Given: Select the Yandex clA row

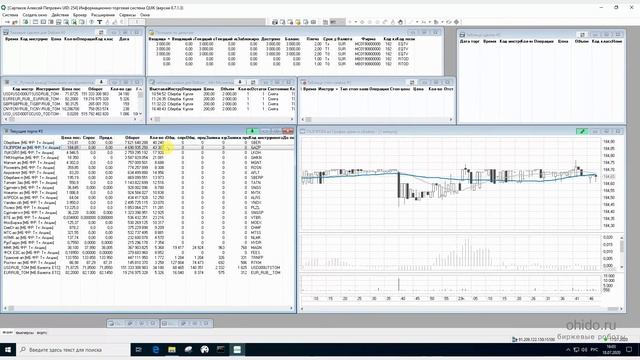Looking at the screenshot, I should pyautogui.click(x=148, y=202).
